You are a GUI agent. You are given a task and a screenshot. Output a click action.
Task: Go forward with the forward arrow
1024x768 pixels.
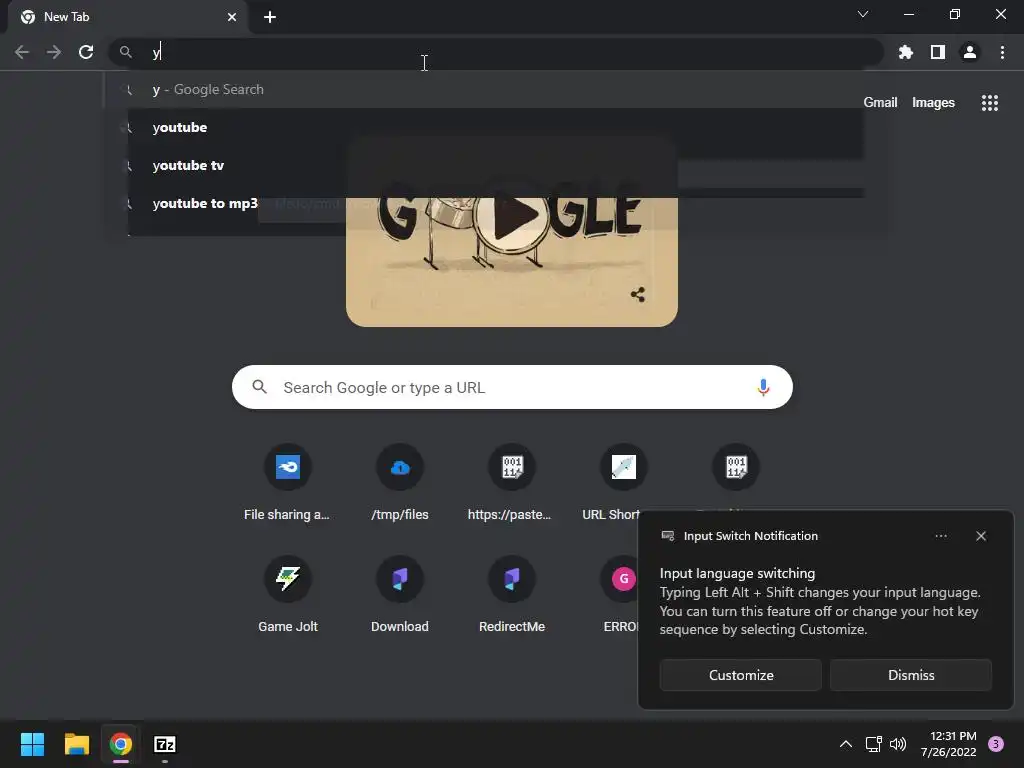54,52
